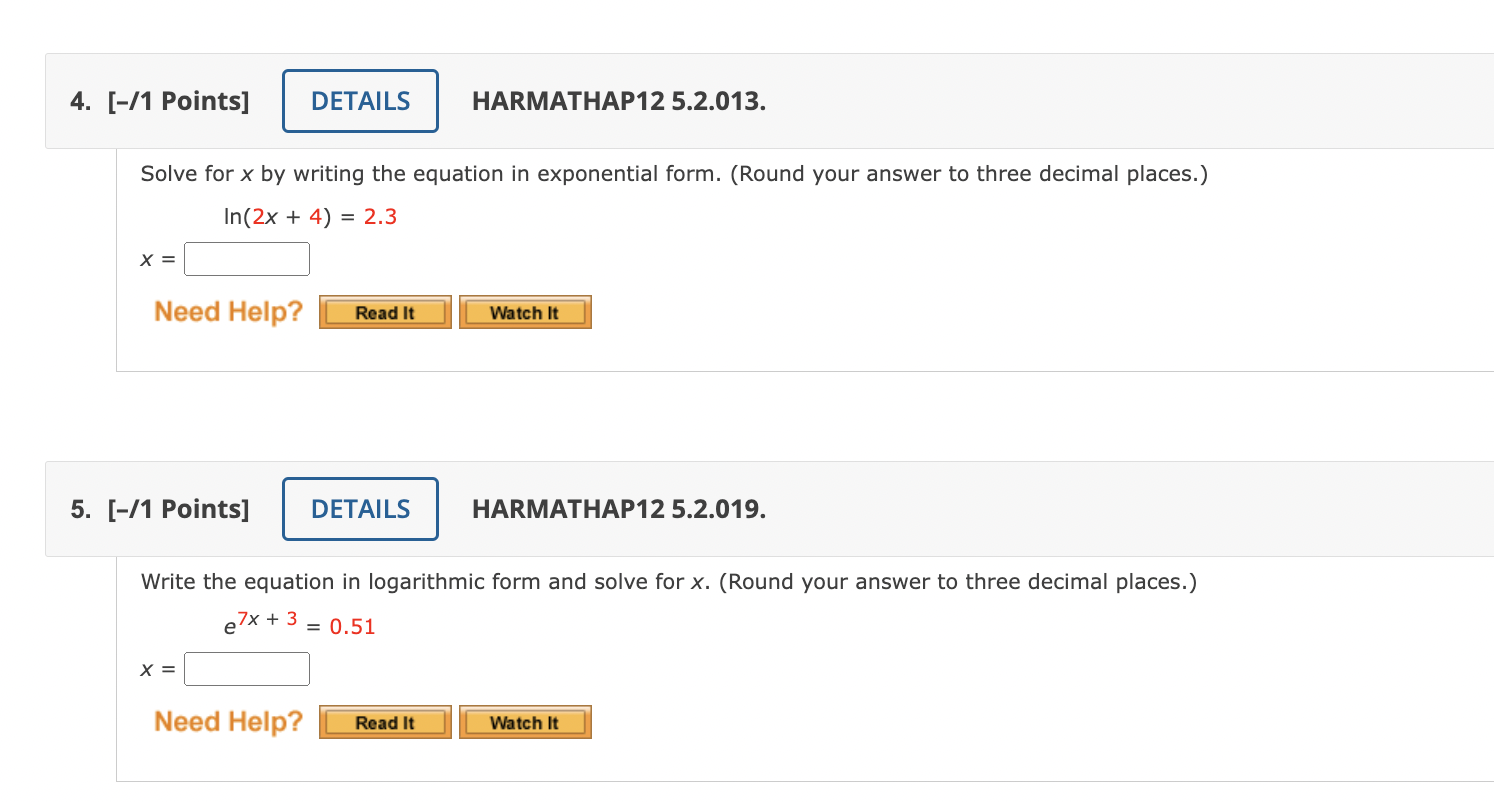Click Watch It for problem 5.2.013
The width and height of the screenshot is (1494, 802).
tap(524, 311)
